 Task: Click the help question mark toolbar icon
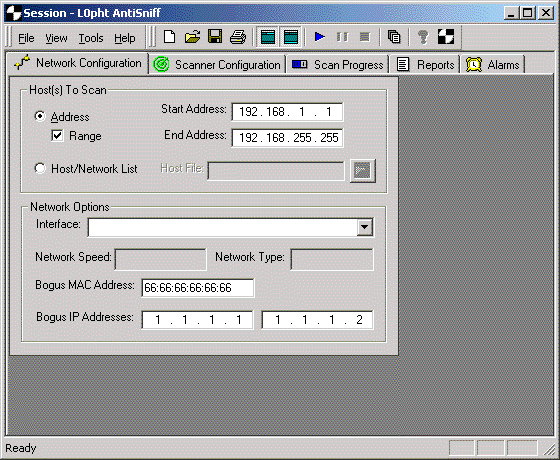[423, 37]
